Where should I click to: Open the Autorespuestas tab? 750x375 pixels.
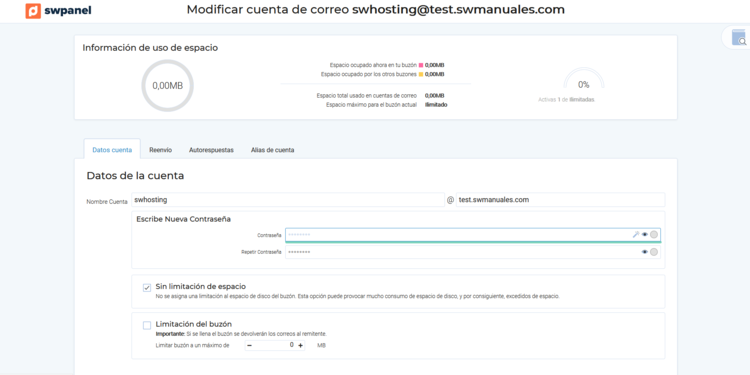coord(211,150)
